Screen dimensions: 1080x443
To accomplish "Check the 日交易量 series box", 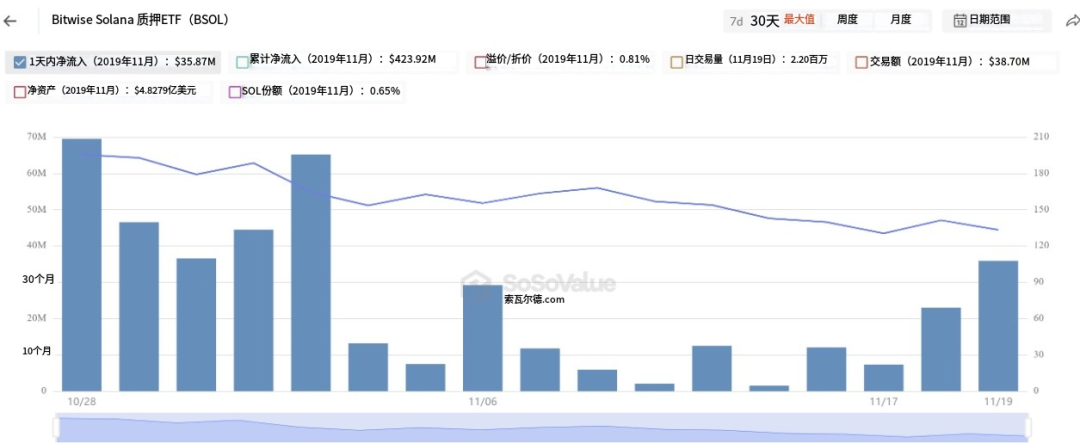I will (677, 62).
